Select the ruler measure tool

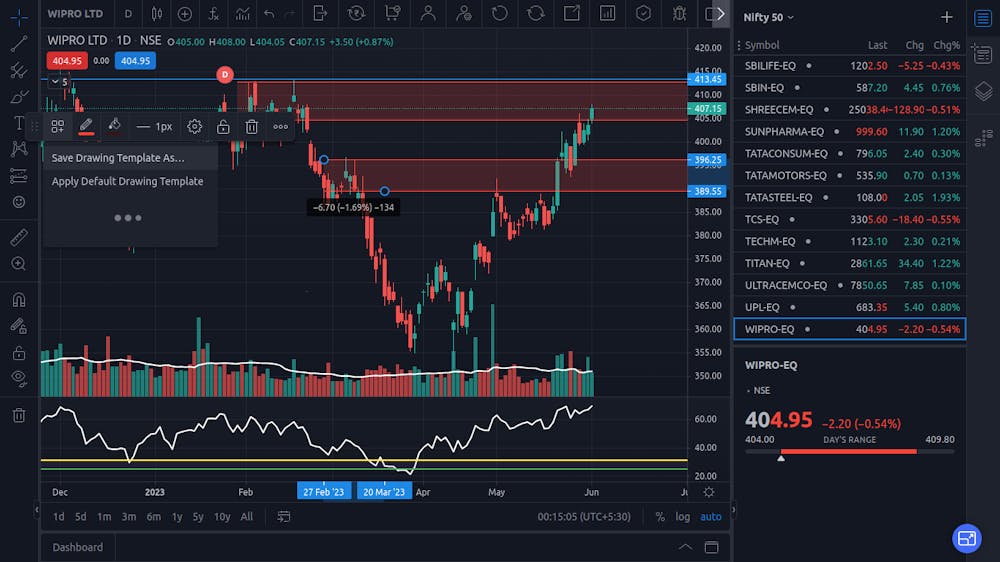19,237
